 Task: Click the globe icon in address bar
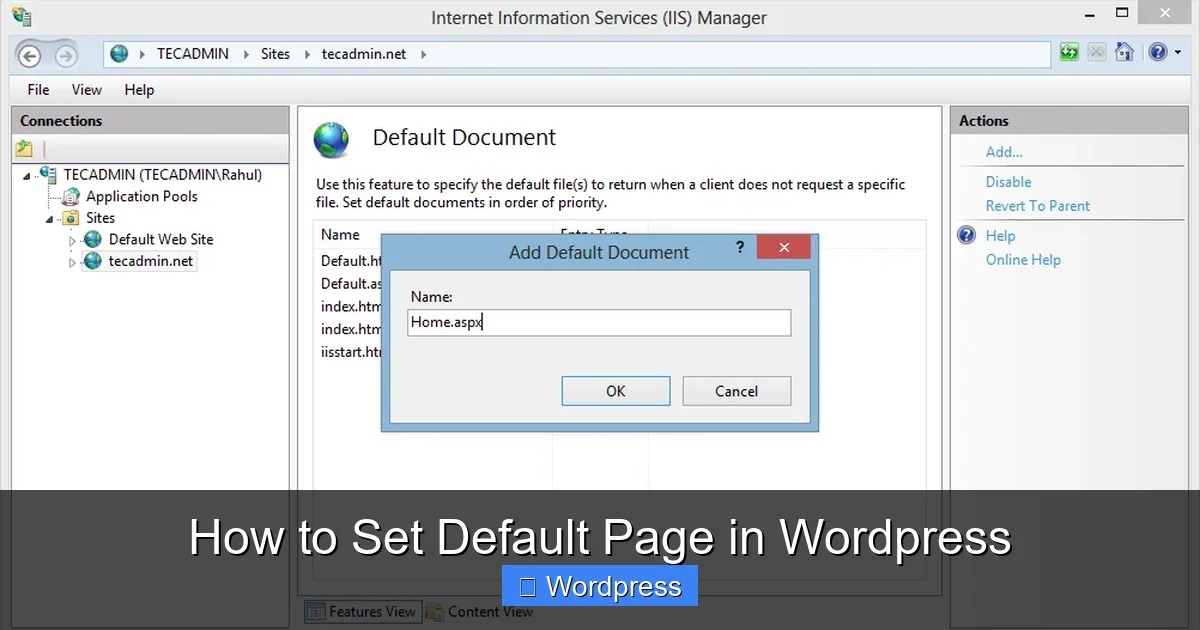[x=120, y=54]
